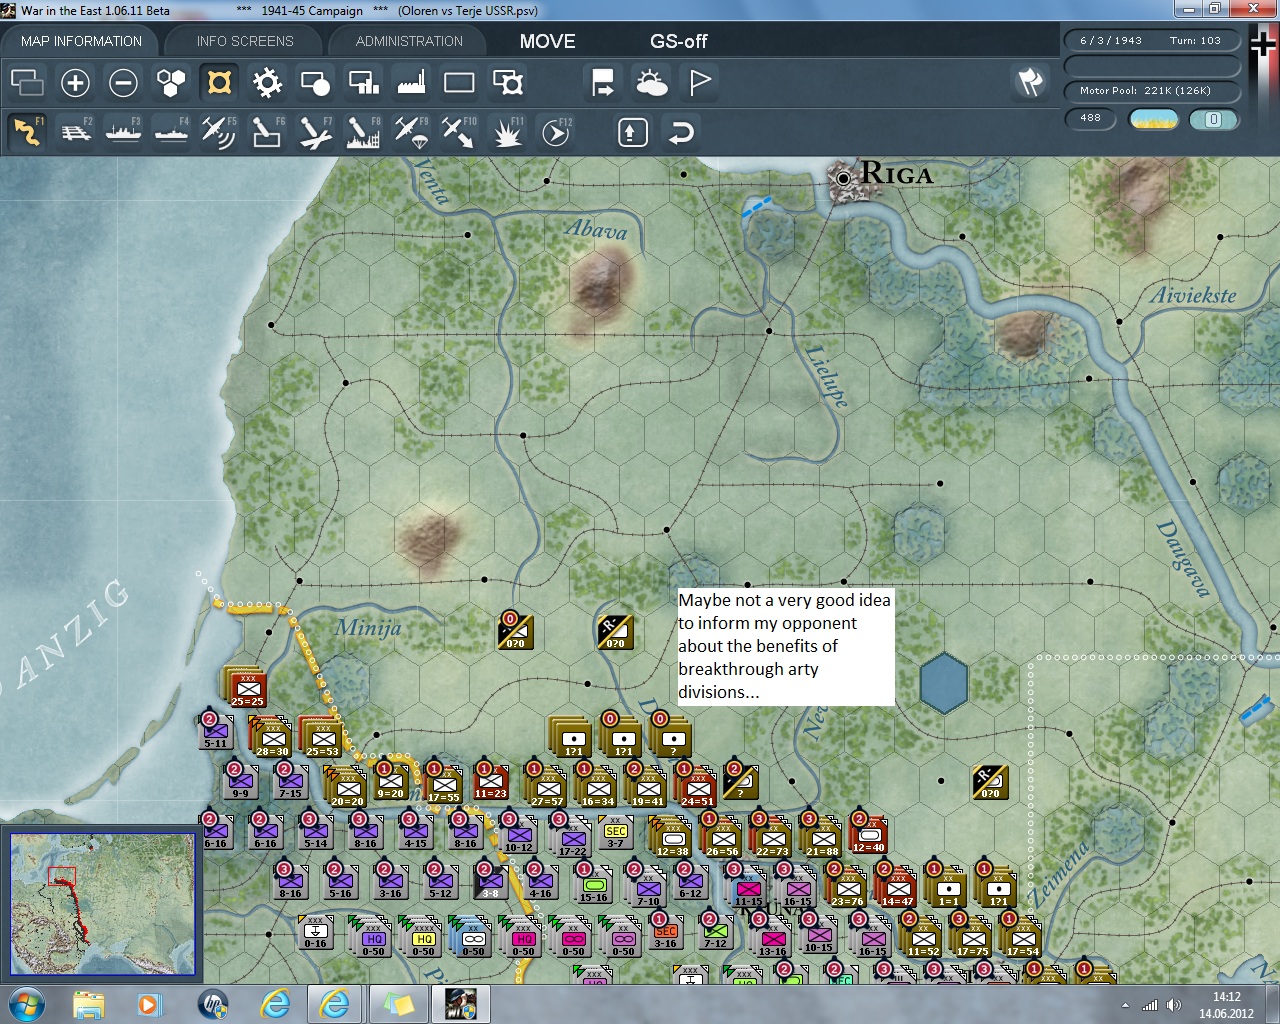Open Windows Explorer from the taskbar
The height and width of the screenshot is (1024, 1280).
click(x=89, y=1004)
